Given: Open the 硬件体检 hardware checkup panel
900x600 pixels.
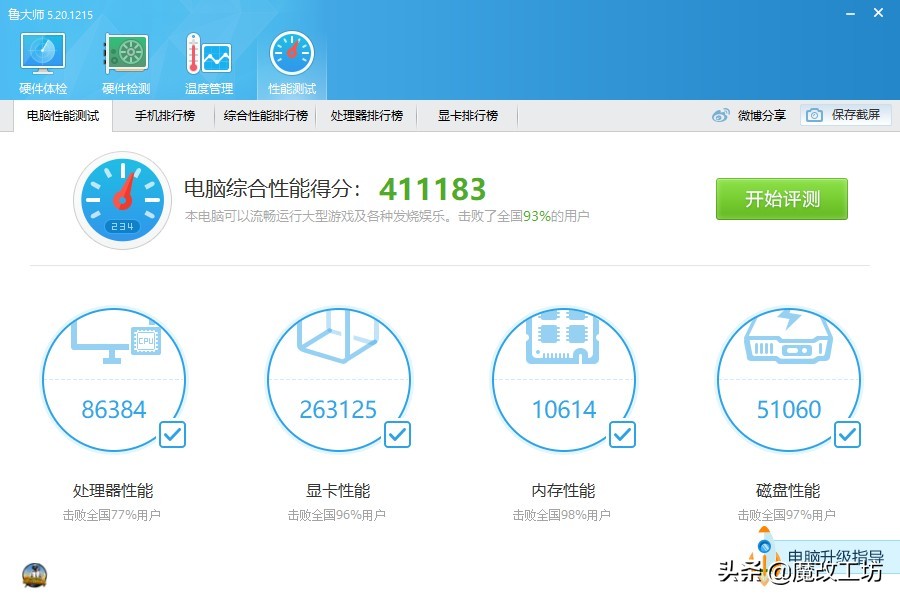Looking at the screenshot, I should [41, 55].
